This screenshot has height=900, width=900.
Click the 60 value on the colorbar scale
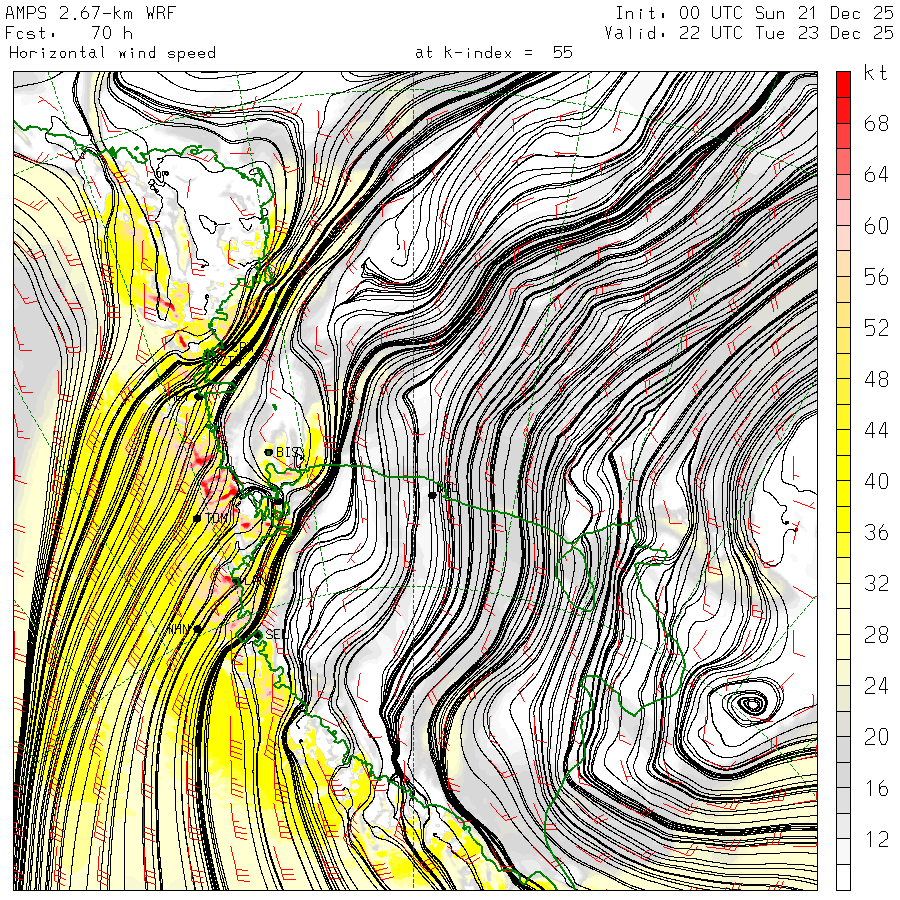tap(876, 226)
